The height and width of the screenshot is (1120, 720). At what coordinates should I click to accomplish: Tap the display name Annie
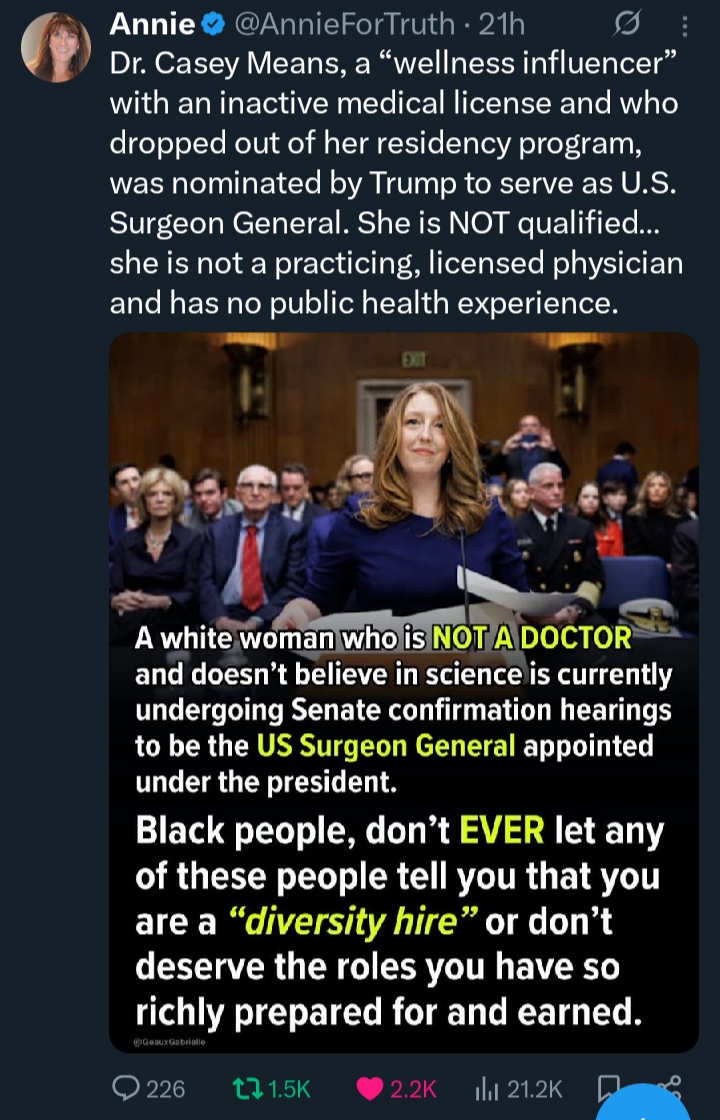pyautogui.click(x=153, y=25)
